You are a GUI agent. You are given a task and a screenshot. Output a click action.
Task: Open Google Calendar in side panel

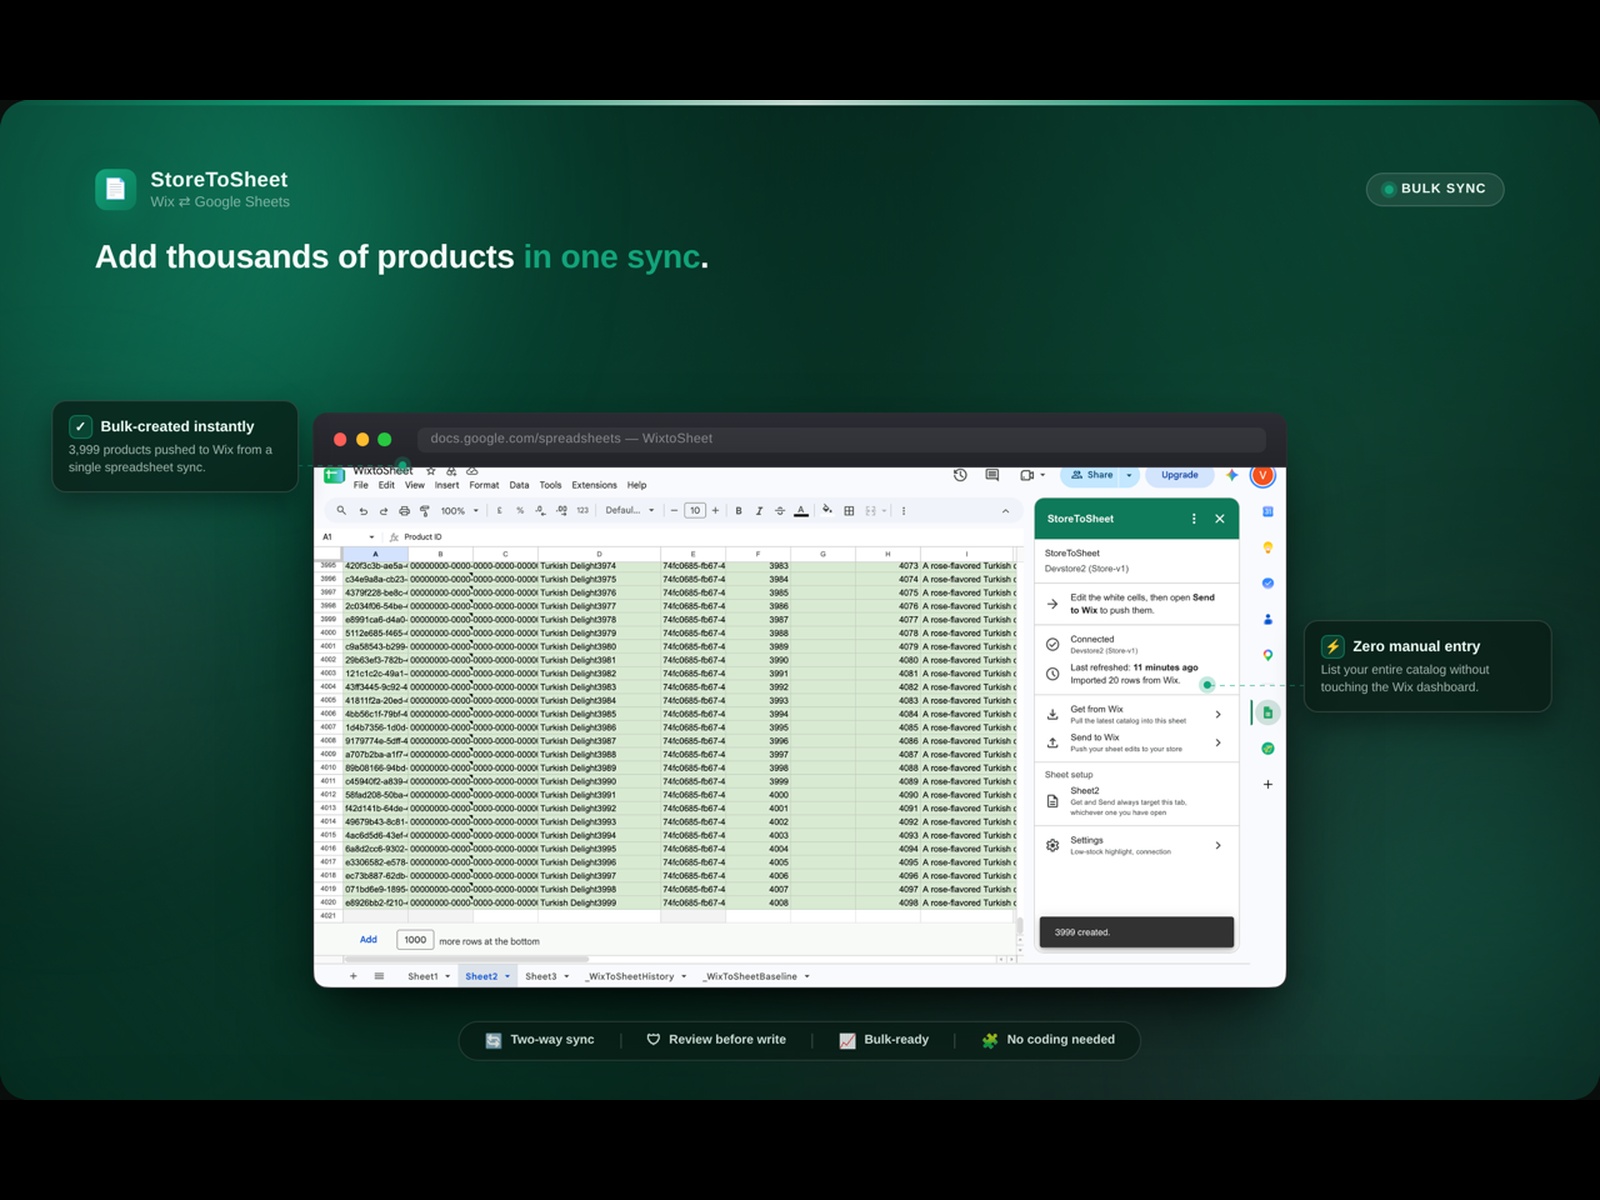point(1268,511)
